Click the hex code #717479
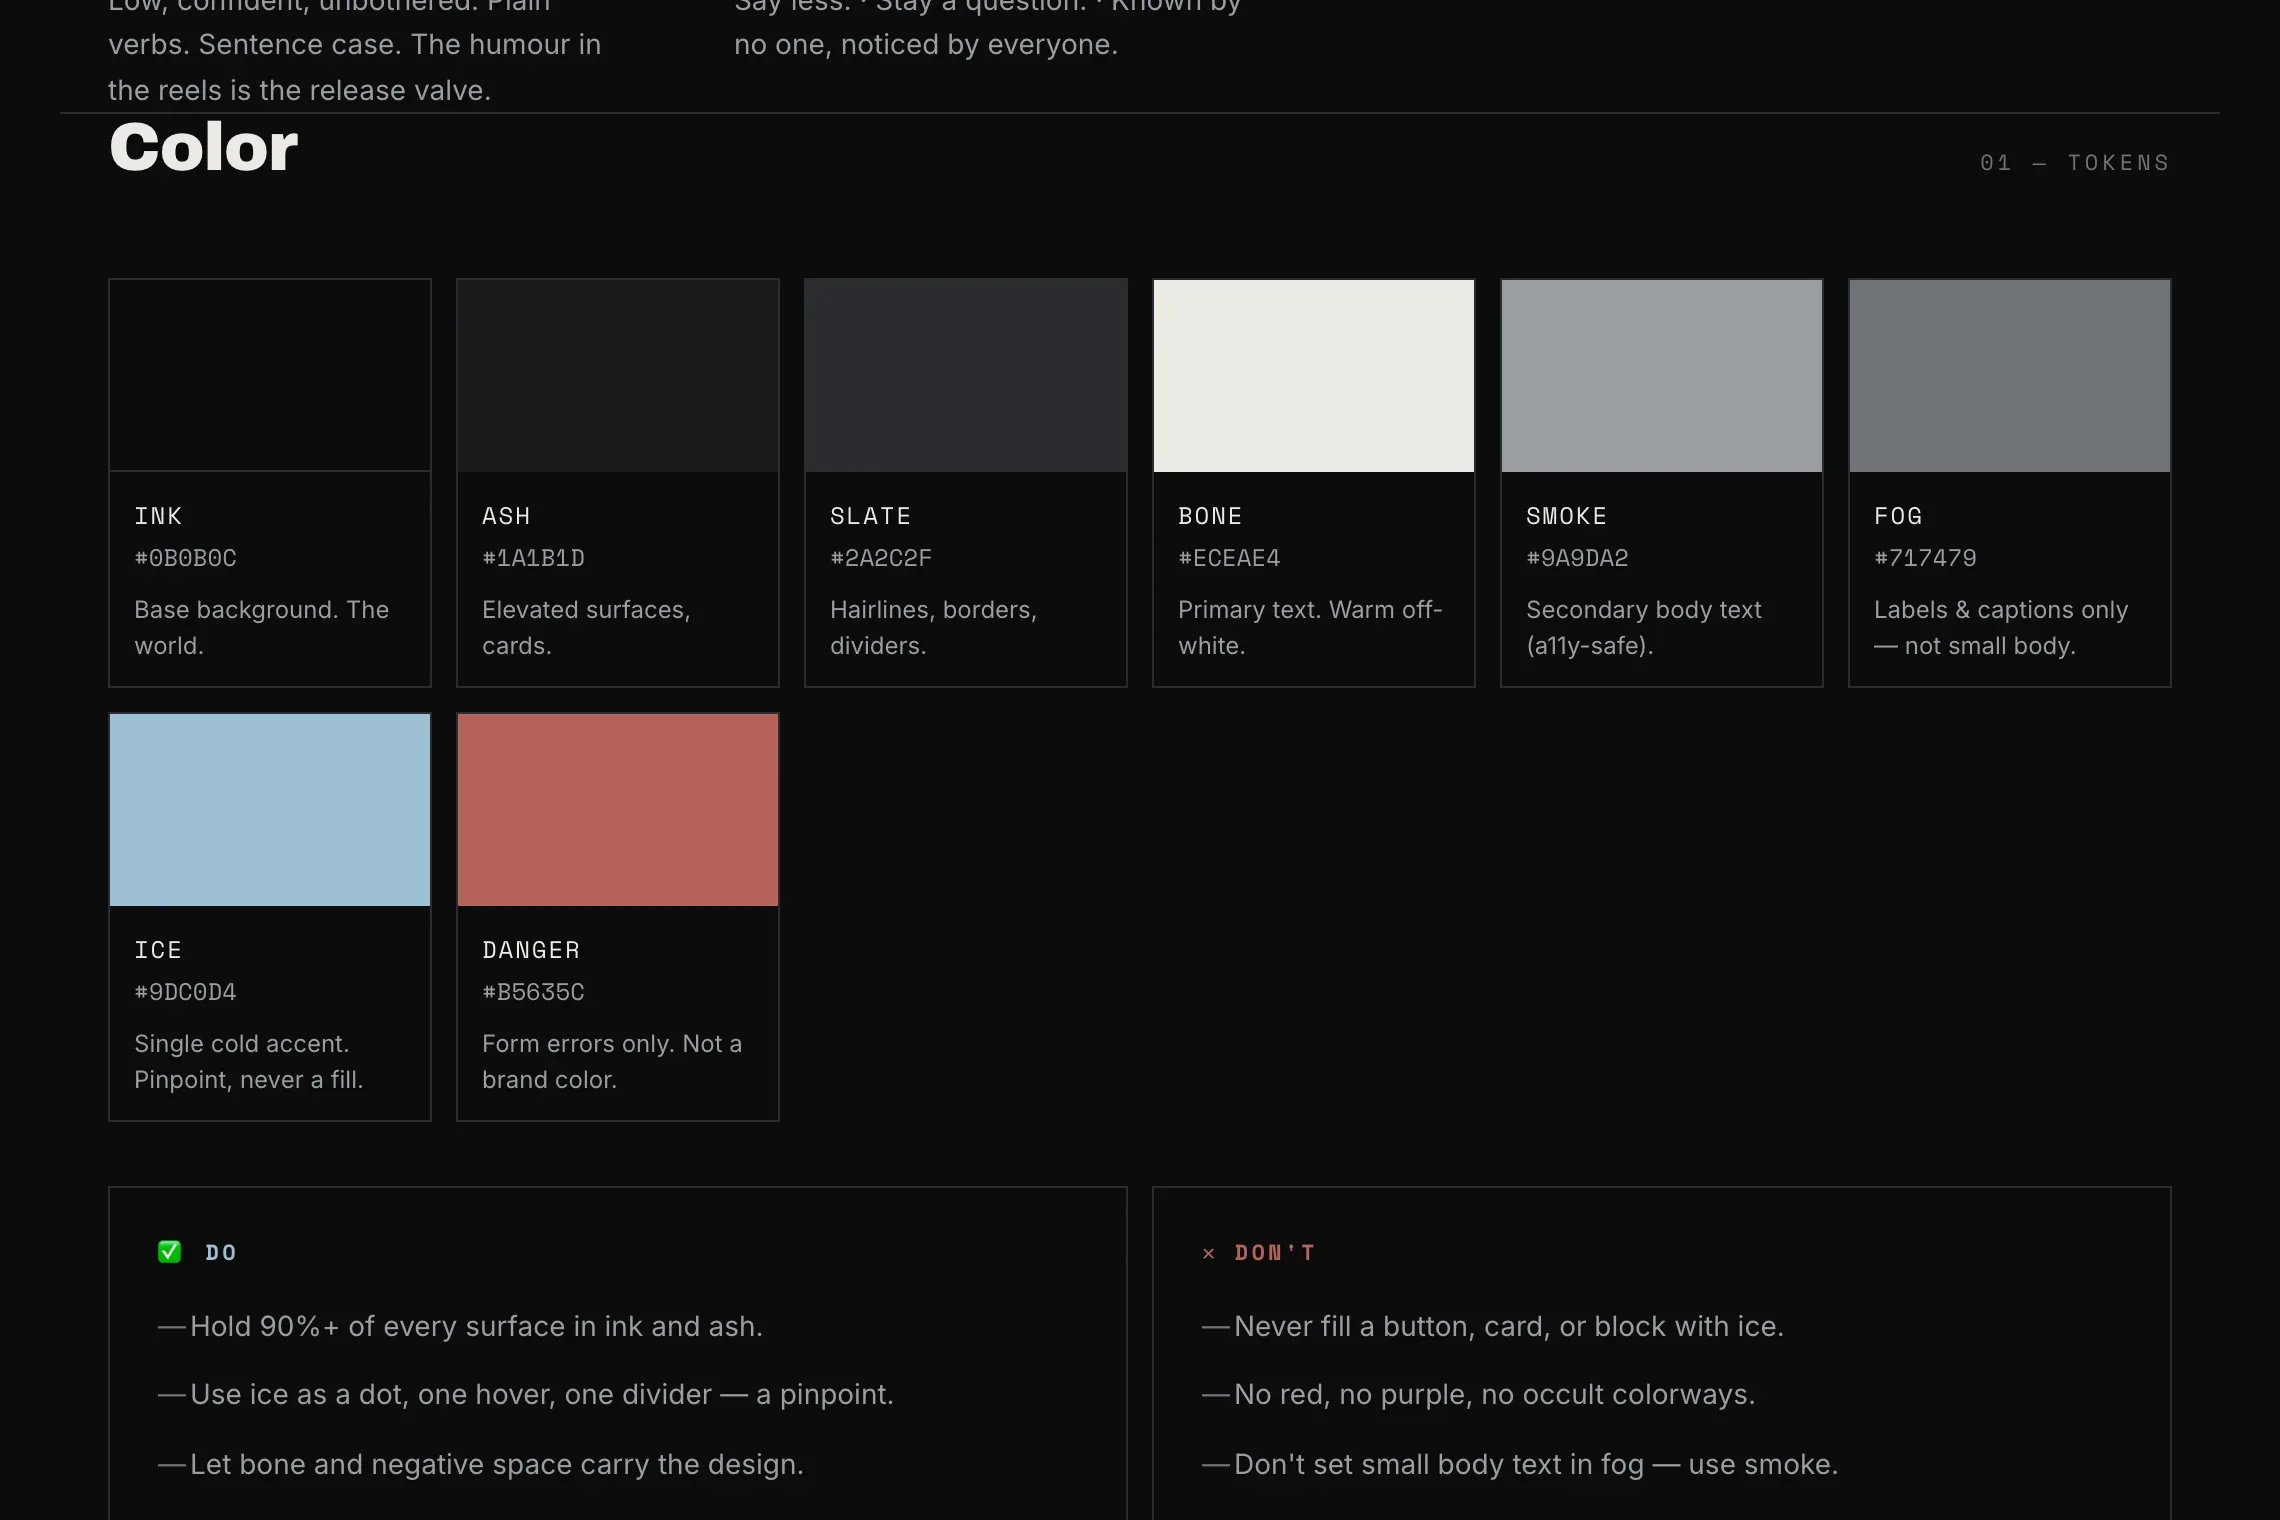 pos(1925,558)
